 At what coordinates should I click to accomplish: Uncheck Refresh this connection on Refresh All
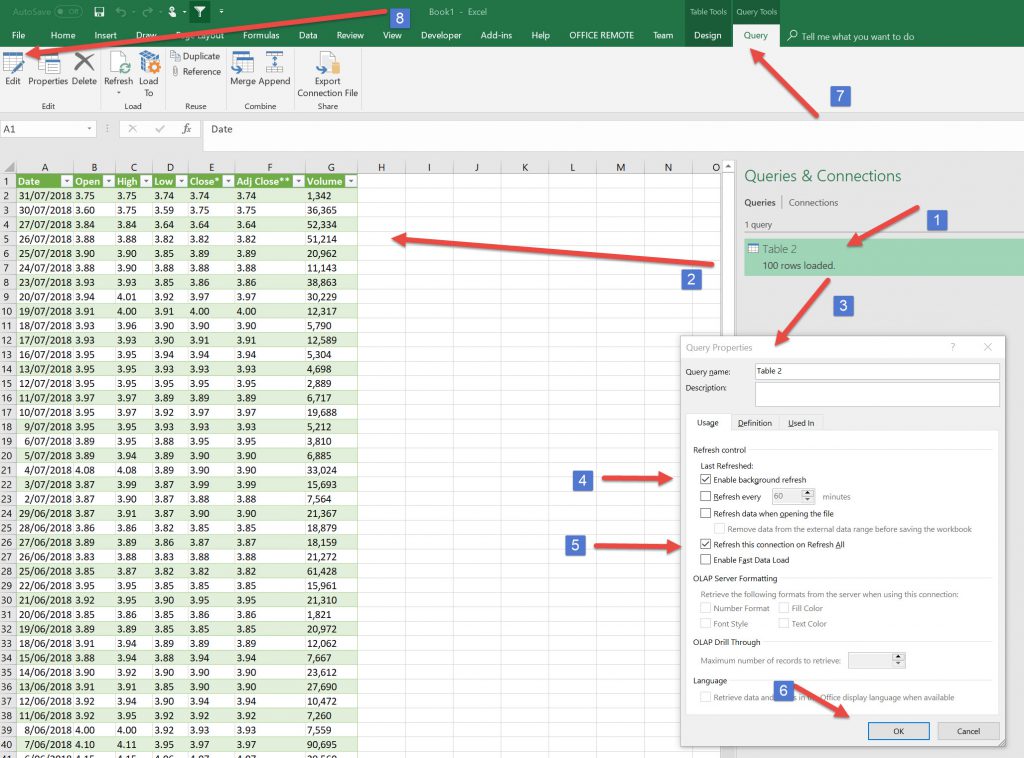tap(706, 545)
